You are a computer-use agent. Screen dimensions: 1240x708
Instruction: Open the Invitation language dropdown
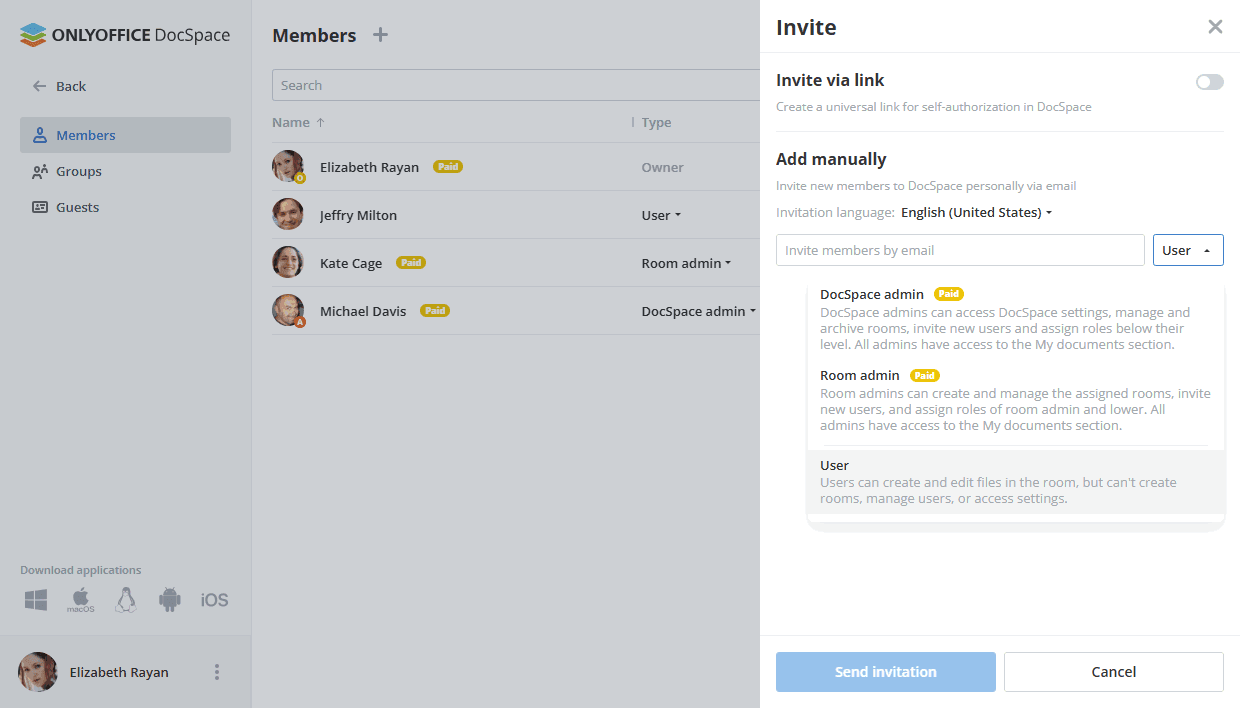976,212
